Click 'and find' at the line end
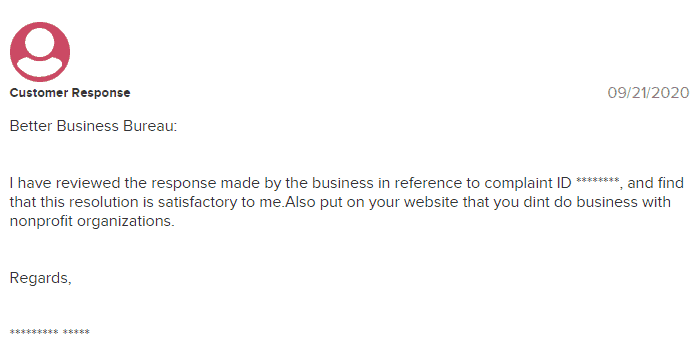Image resolution: width=694 pixels, height=360 pixels. 655,183
